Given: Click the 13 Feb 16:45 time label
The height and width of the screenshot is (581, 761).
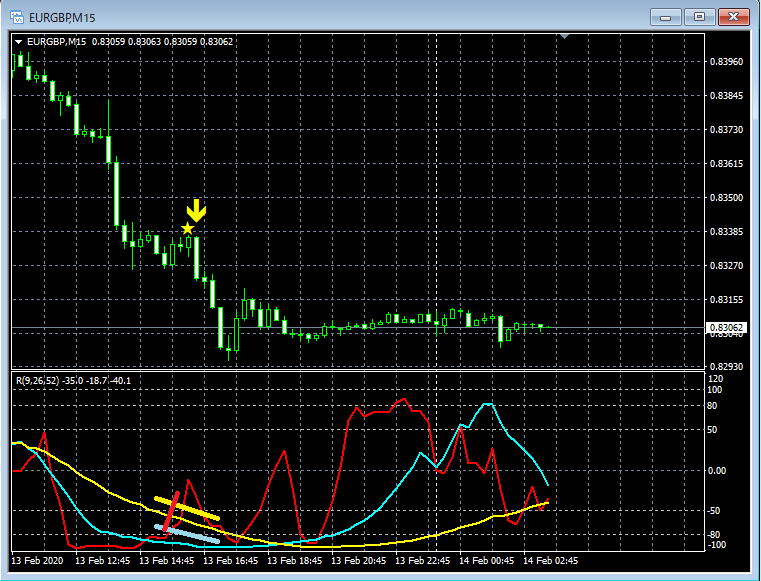Looking at the screenshot, I should click(231, 561).
